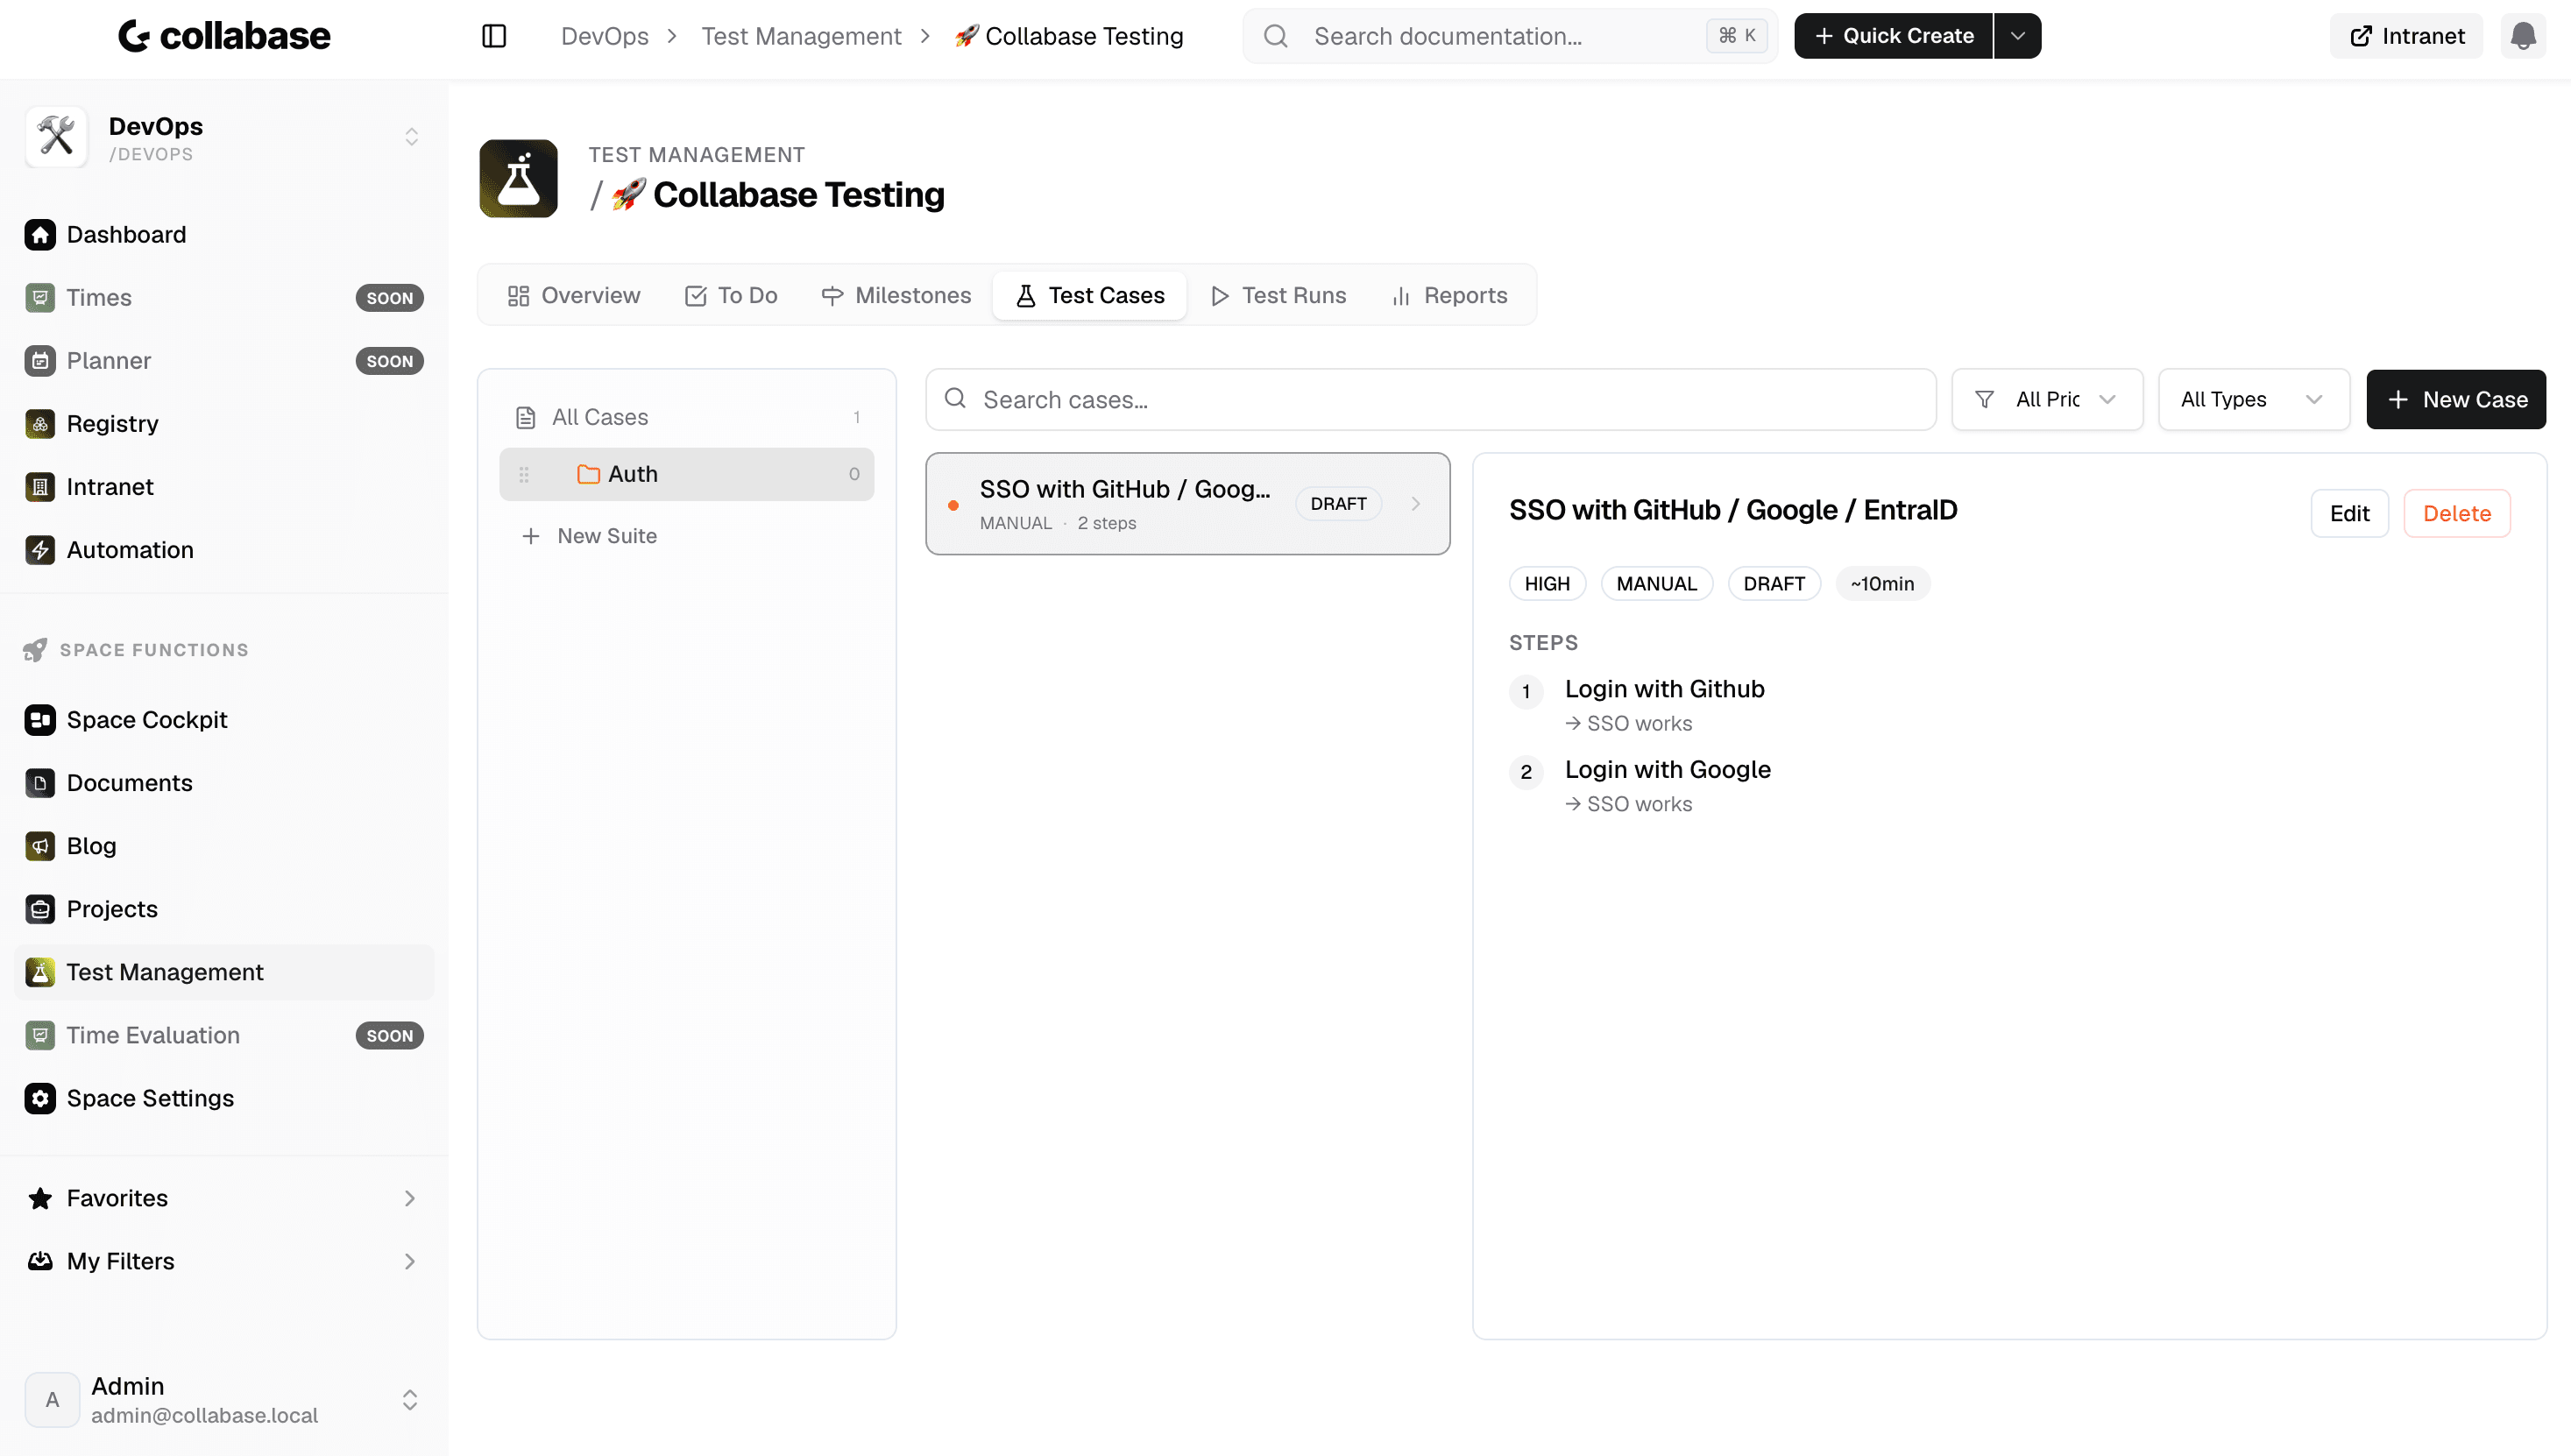Open the Intranet sidebar item
The image size is (2571, 1456).
tap(224, 487)
